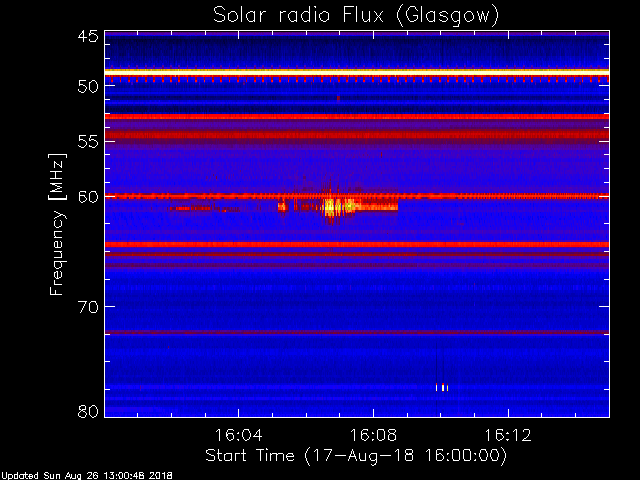Click the '16:04' time tick label
The height and width of the screenshot is (480, 640).
point(238,435)
